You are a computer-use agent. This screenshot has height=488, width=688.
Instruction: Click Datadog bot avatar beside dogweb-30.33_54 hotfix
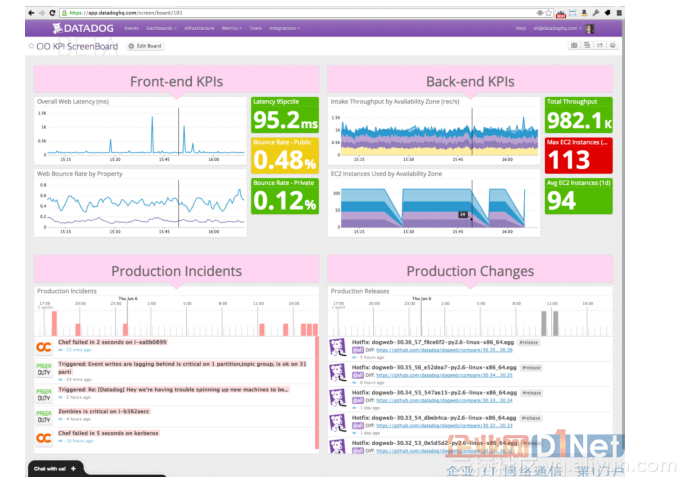click(x=338, y=423)
